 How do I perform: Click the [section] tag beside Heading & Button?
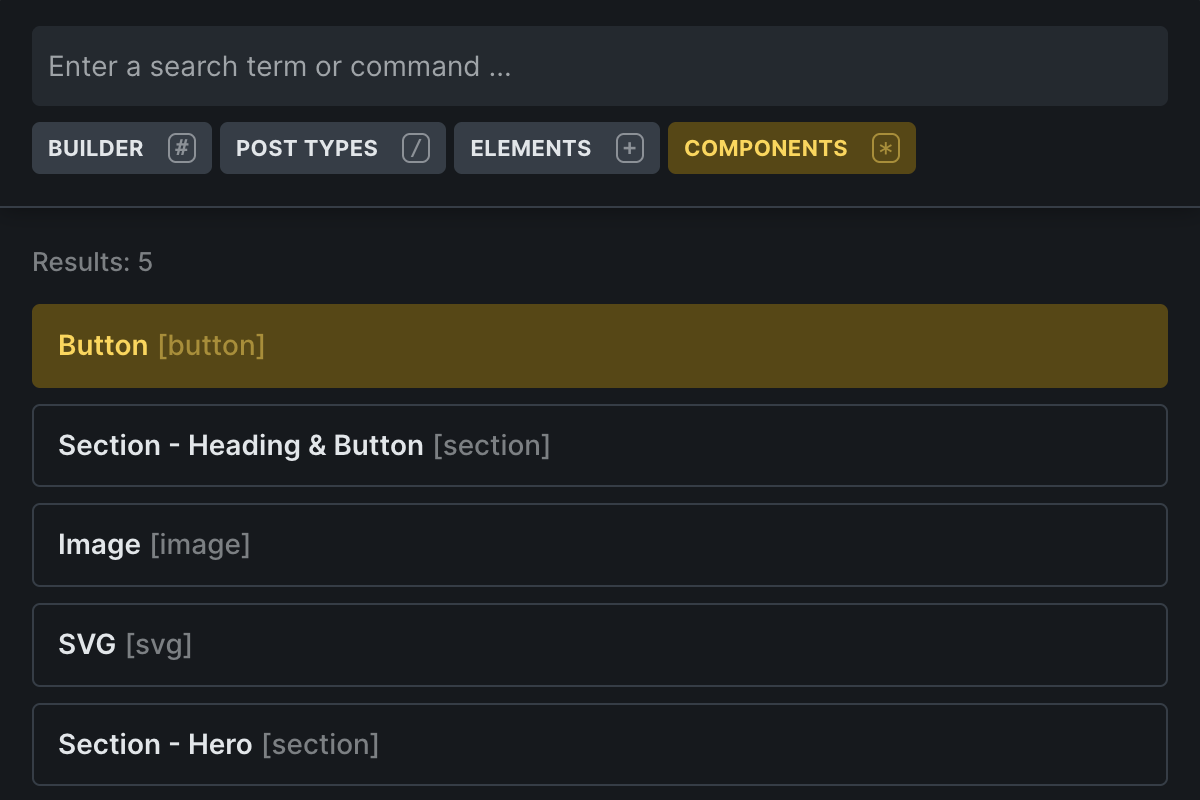491,446
